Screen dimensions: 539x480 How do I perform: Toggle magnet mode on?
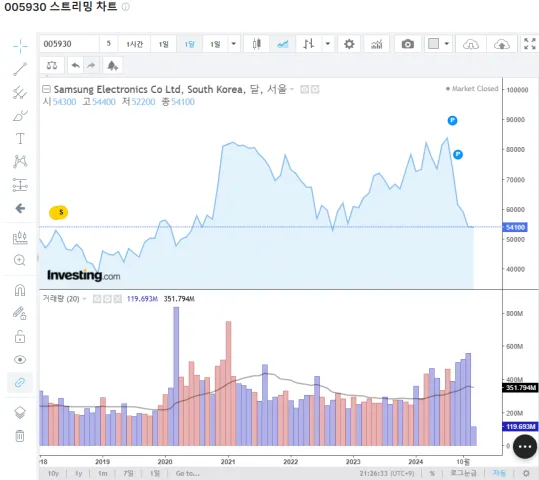click(20, 290)
